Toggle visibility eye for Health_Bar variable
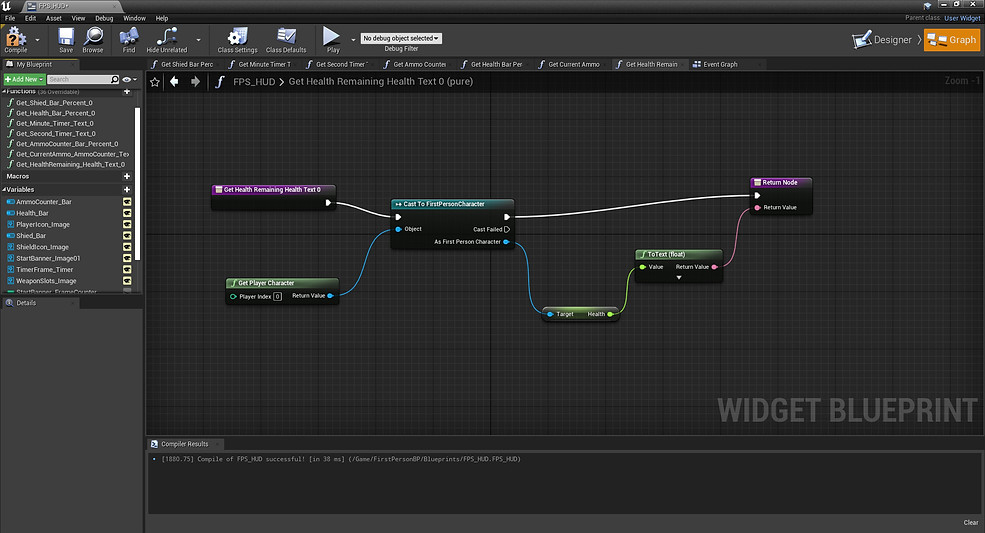Image resolution: width=985 pixels, height=533 pixels. point(127,213)
